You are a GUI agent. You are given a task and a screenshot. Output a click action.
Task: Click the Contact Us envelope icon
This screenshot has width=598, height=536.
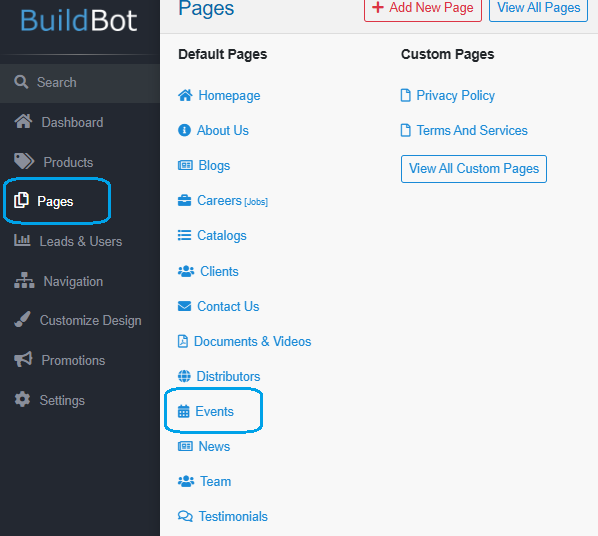coord(184,306)
